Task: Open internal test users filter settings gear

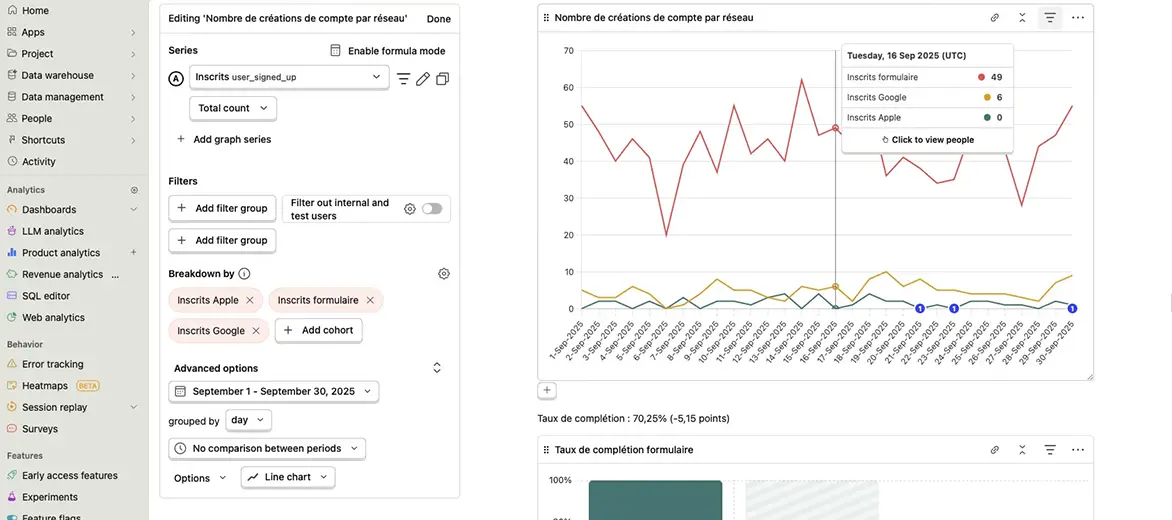Action: (410, 209)
